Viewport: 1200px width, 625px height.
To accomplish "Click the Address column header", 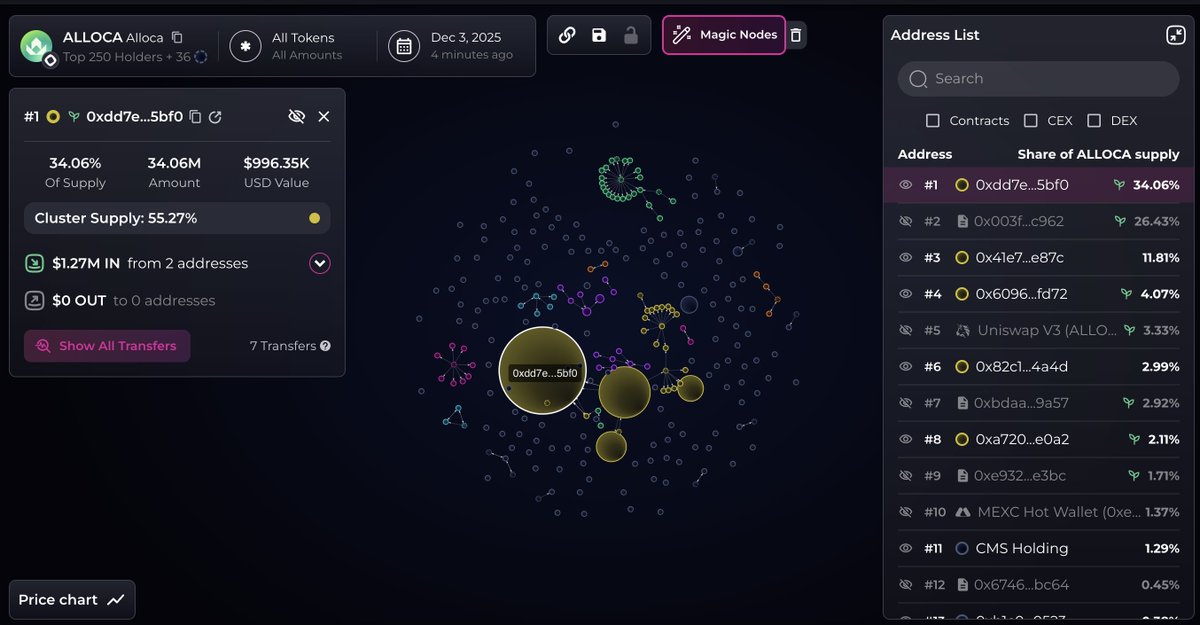I will coord(925,154).
